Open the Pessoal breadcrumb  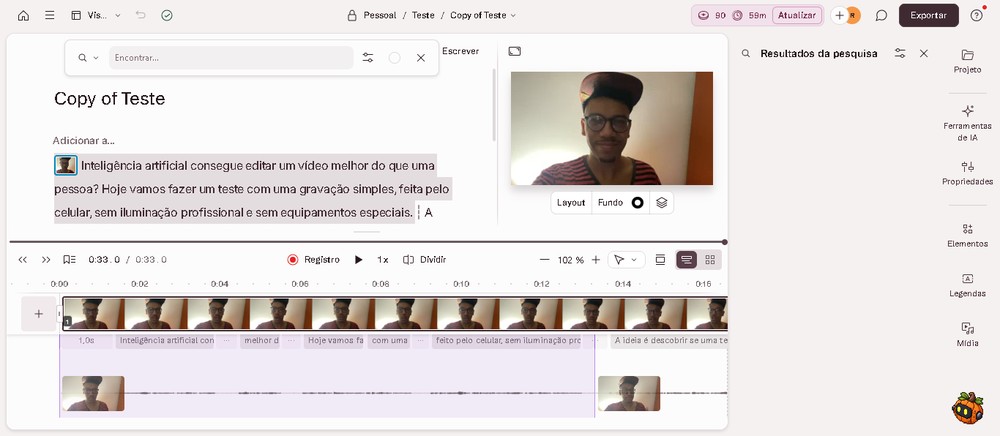379,15
